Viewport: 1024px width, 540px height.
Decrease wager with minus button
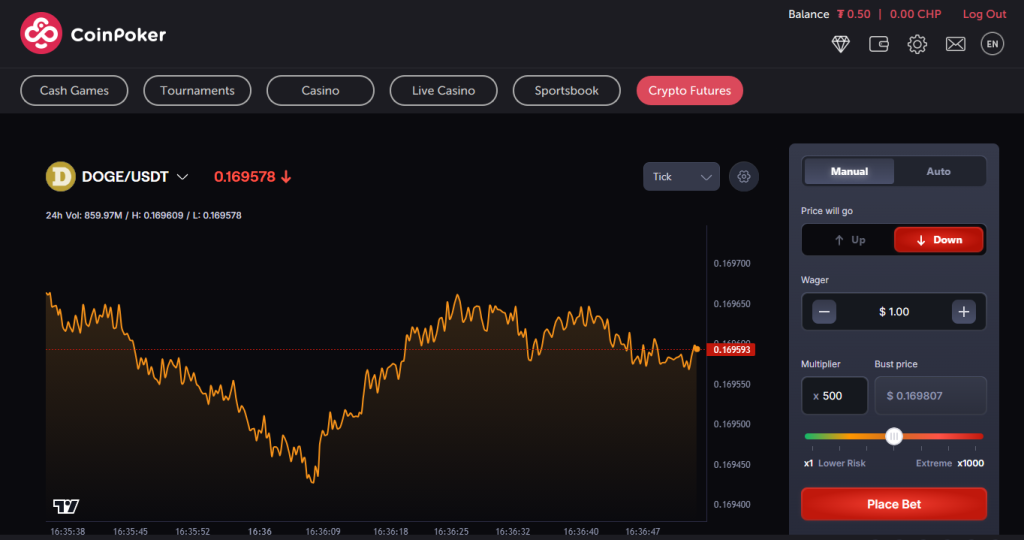[824, 311]
